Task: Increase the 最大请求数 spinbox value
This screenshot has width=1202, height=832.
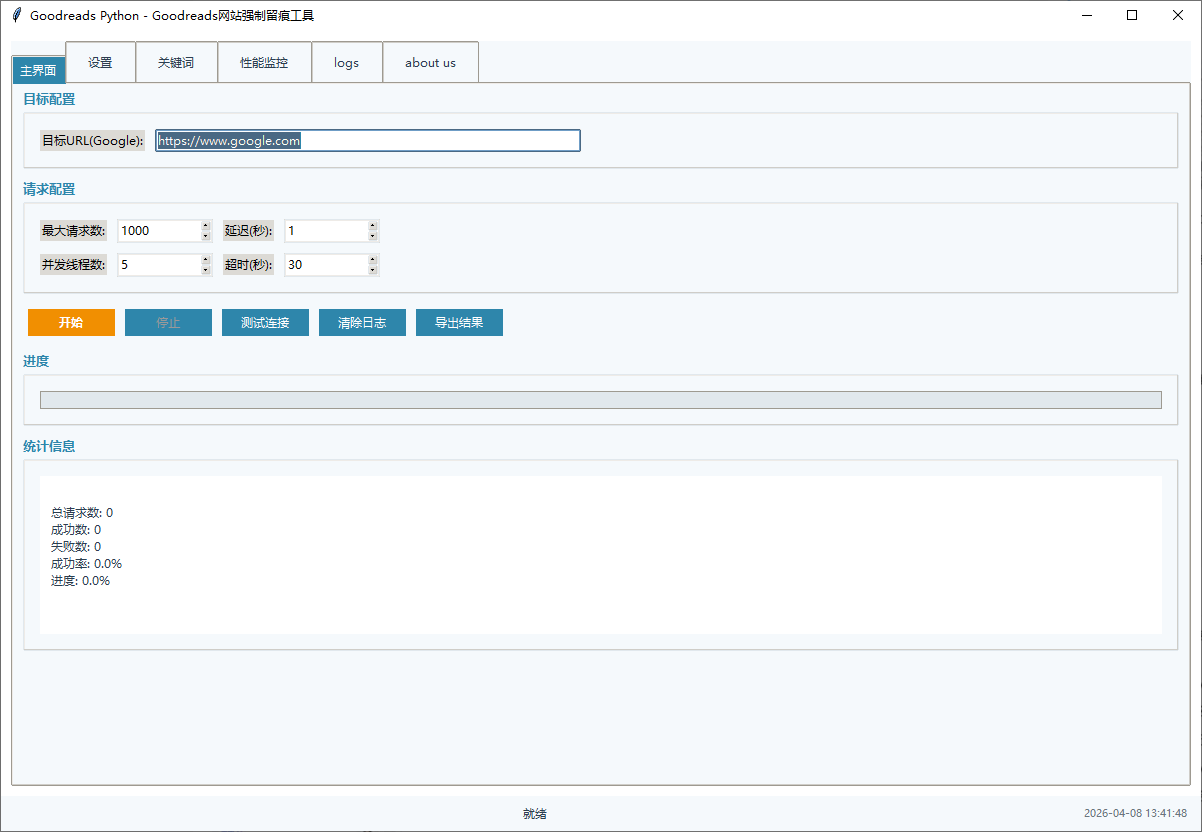Action: point(206,226)
